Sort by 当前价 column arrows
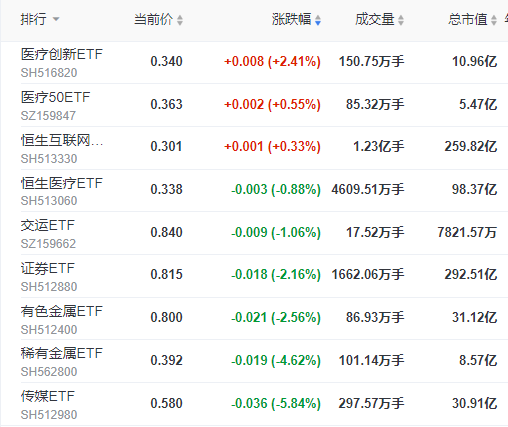Image resolution: width=508 pixels, height=427 pixels. (x=180, y=20)
